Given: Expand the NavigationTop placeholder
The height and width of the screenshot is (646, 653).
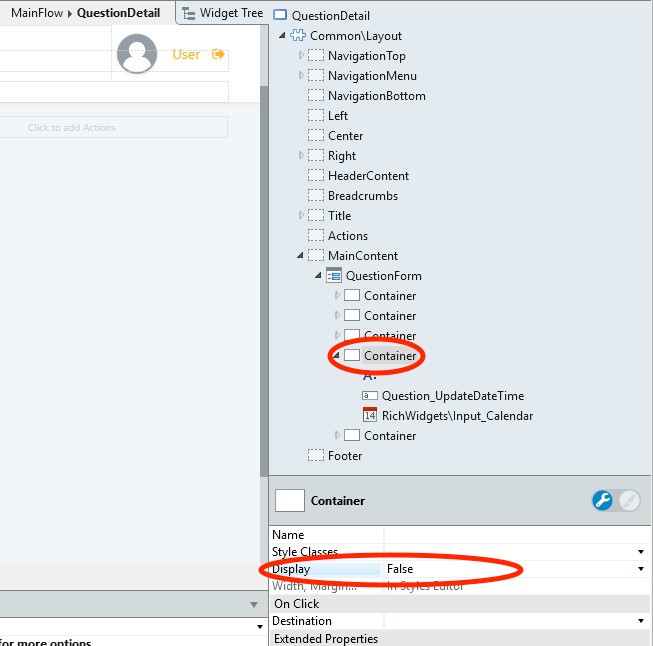Looking at the screenshot, I should (301, 55).
